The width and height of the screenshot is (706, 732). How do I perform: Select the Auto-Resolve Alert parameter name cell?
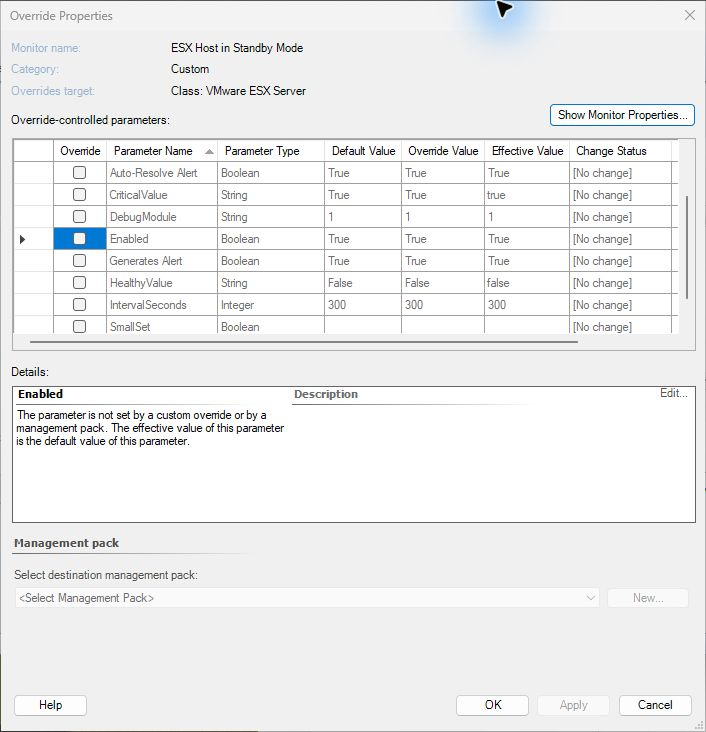(162, 173)
